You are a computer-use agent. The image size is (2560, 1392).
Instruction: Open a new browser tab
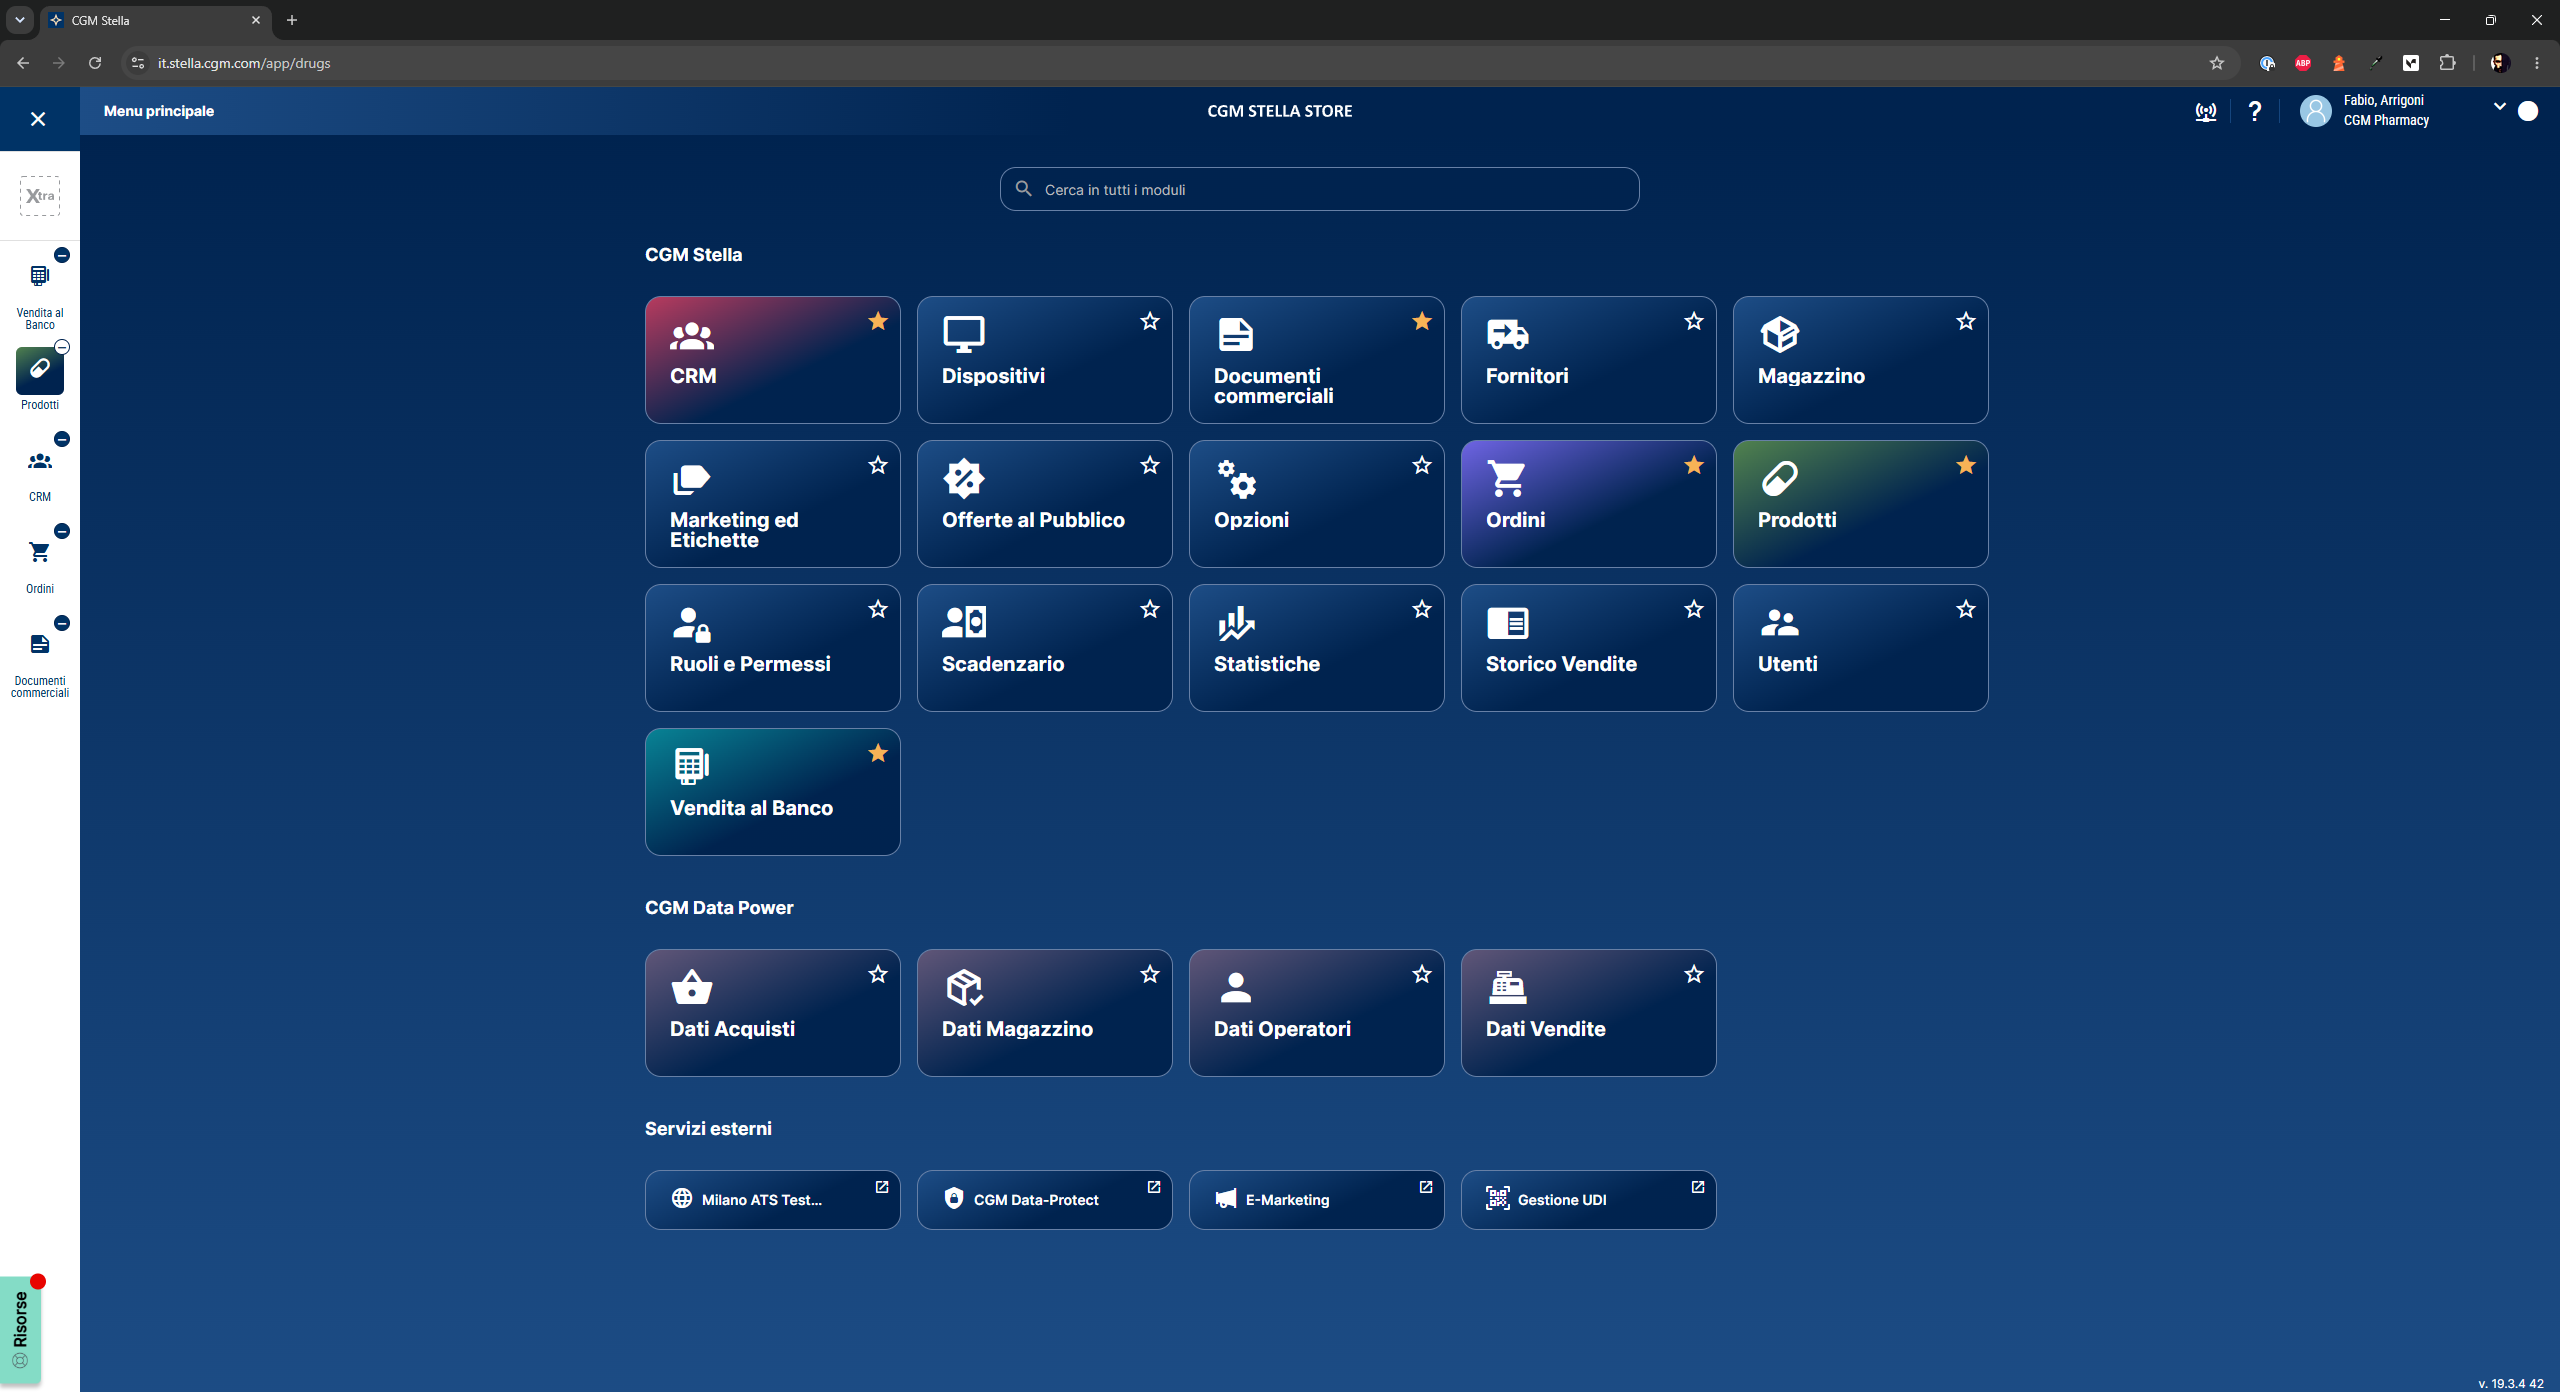click(x=292, y=20)
